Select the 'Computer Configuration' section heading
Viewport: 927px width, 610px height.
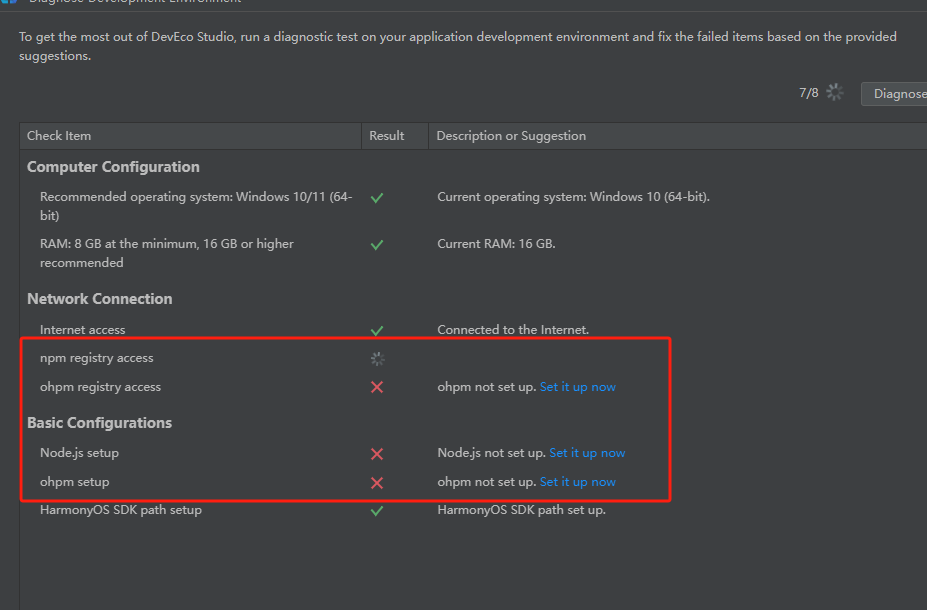point(114,167)
